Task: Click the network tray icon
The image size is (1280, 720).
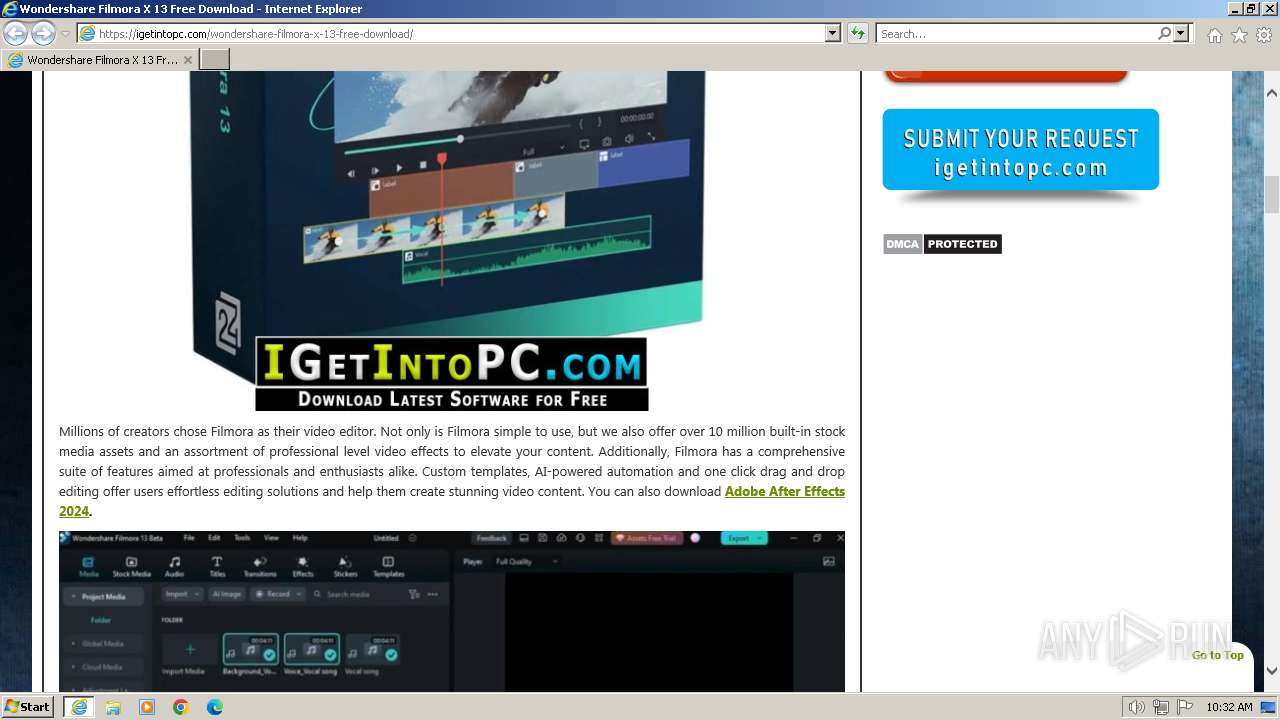Action: 1161,707
